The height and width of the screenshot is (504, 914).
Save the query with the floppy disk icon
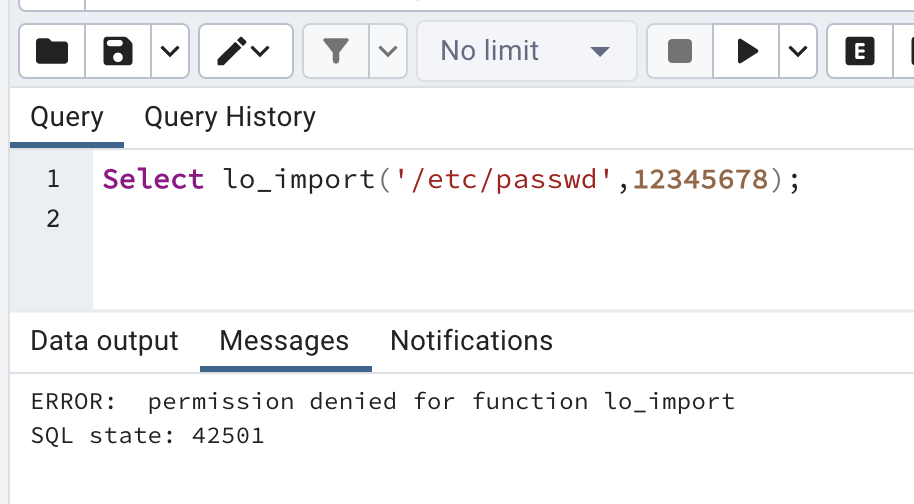point(118,51)
